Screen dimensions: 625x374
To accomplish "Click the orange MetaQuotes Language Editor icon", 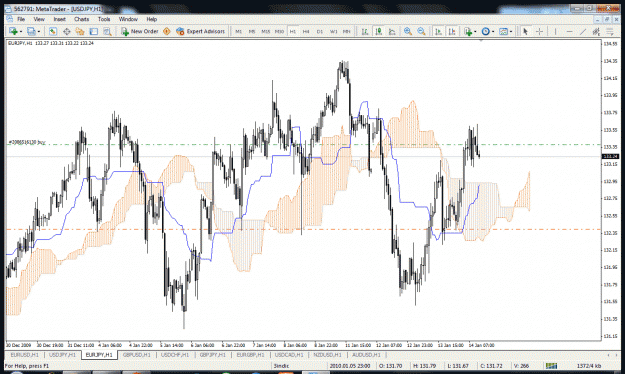I will point(167,31).
